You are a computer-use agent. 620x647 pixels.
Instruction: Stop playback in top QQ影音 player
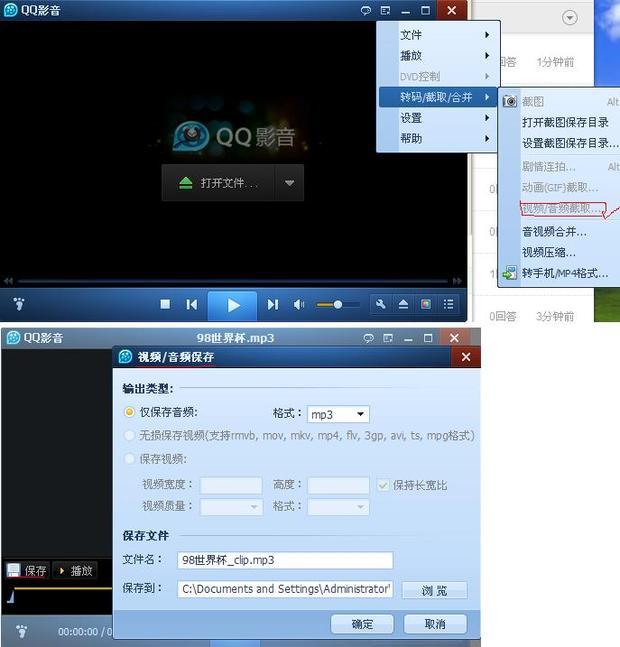pos(165,305)
